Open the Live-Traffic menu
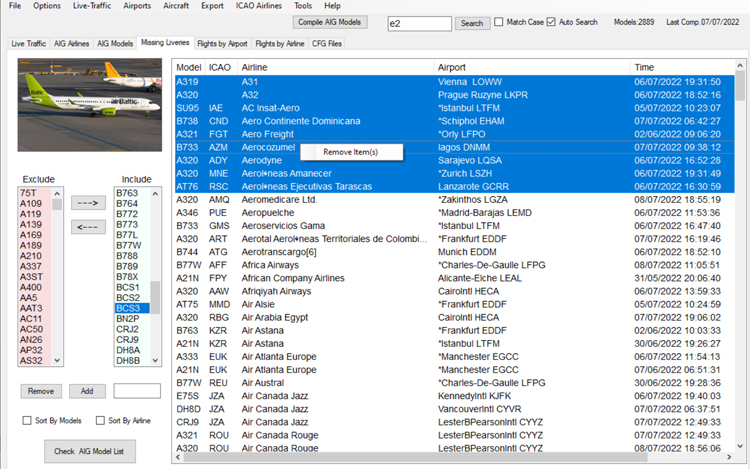Image resolution: width=750 pixels, height=469 pixels. (92, 6)
